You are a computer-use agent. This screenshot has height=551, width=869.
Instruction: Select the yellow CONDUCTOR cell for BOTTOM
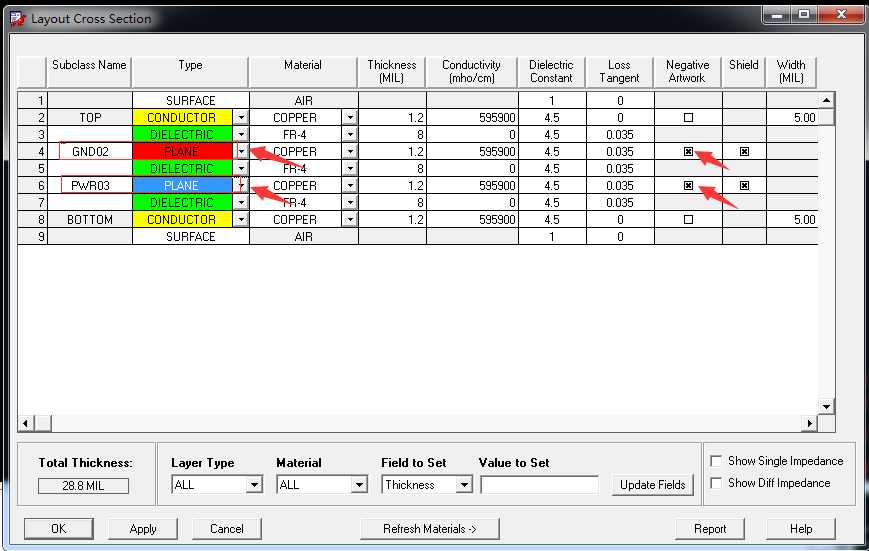click(182, 220)
